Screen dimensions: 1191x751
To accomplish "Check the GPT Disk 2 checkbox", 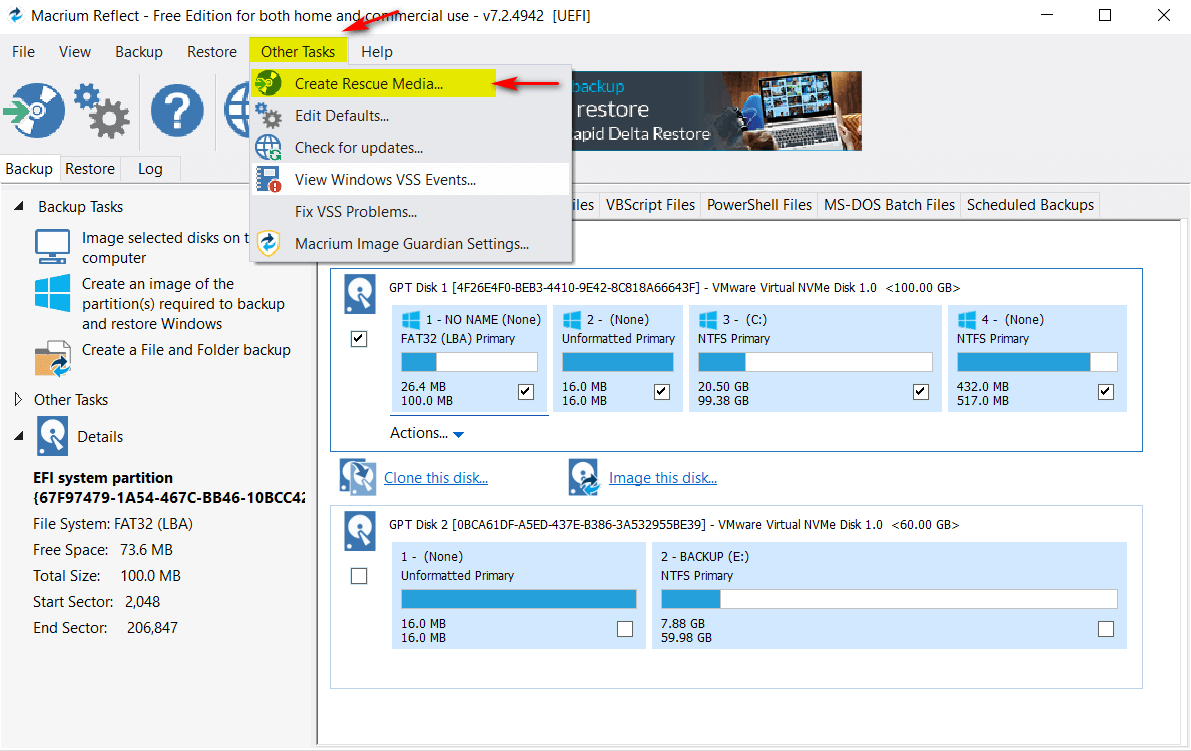I will point(359,576).
